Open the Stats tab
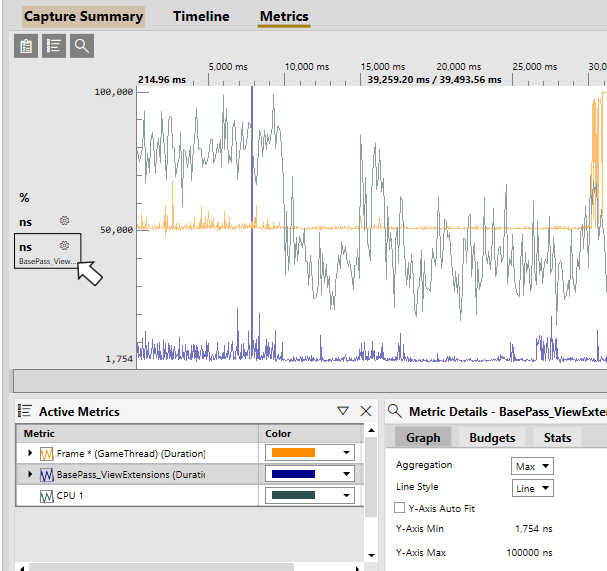607x571 pixels. point(557,437)
